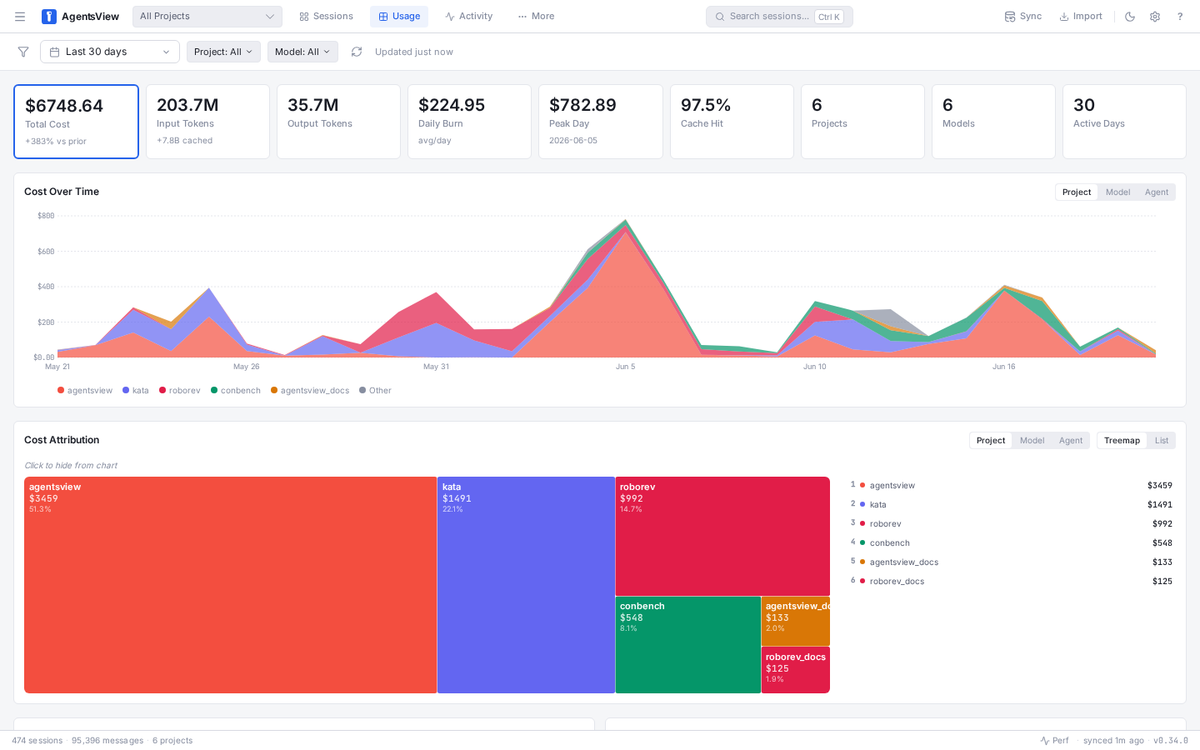
Task: Click the 474 sessions status text
Action: click(x=37, y=741)
